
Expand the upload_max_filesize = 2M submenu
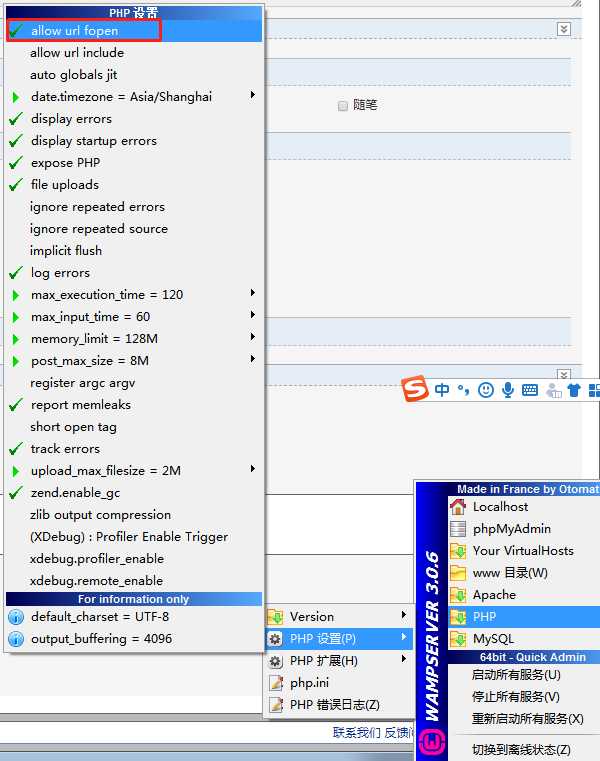(134, 471)
